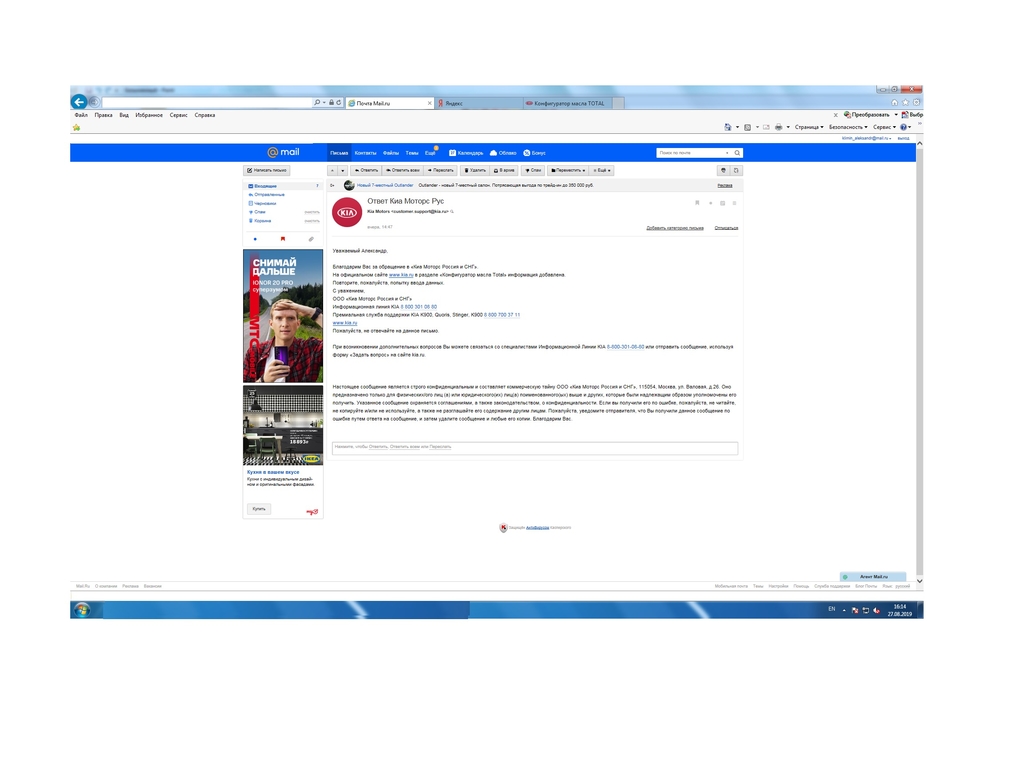Screen dimensions: 1024x768
Task: Switch to the Яндекс browser tab
Action: 479,103
